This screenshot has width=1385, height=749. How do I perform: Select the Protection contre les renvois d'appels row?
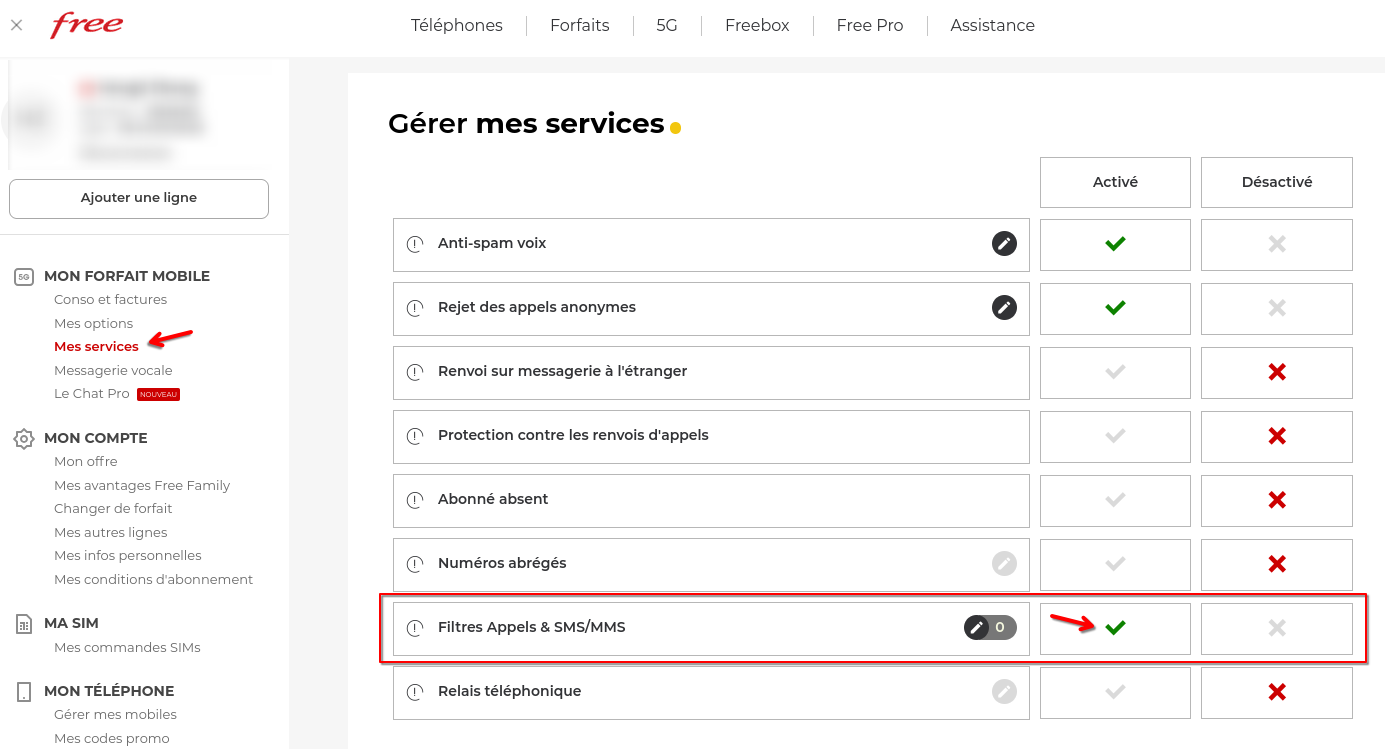(x=711, y=436)
